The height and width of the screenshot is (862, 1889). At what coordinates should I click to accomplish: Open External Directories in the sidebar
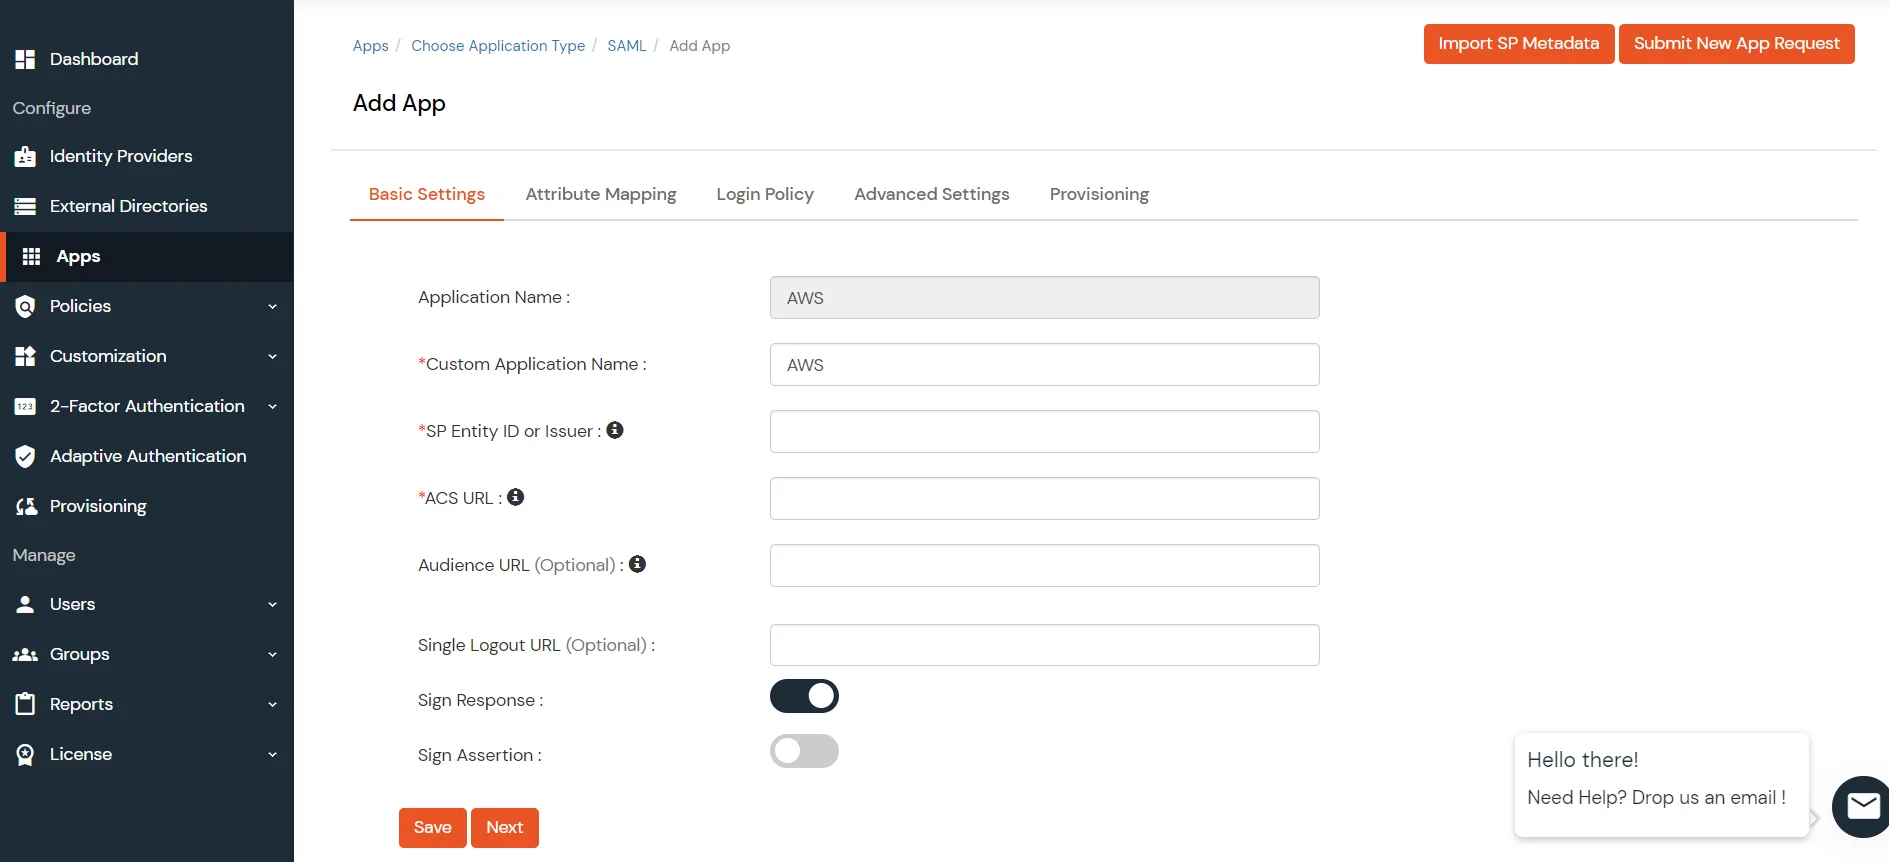pyautogui.click(x=147, y=206)
